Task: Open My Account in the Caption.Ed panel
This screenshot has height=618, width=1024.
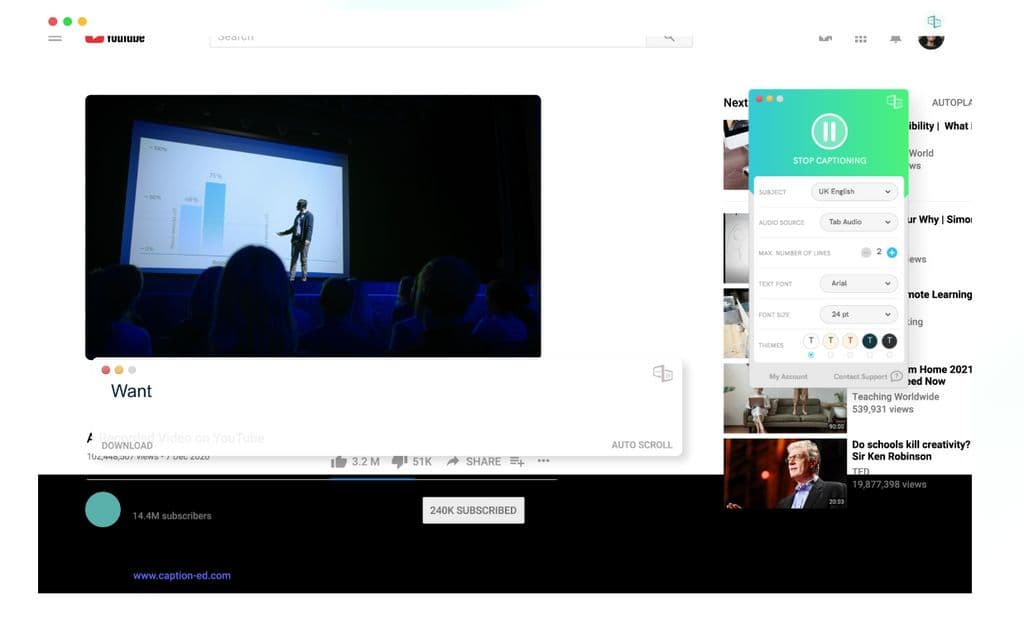Action: pos(788,377)
